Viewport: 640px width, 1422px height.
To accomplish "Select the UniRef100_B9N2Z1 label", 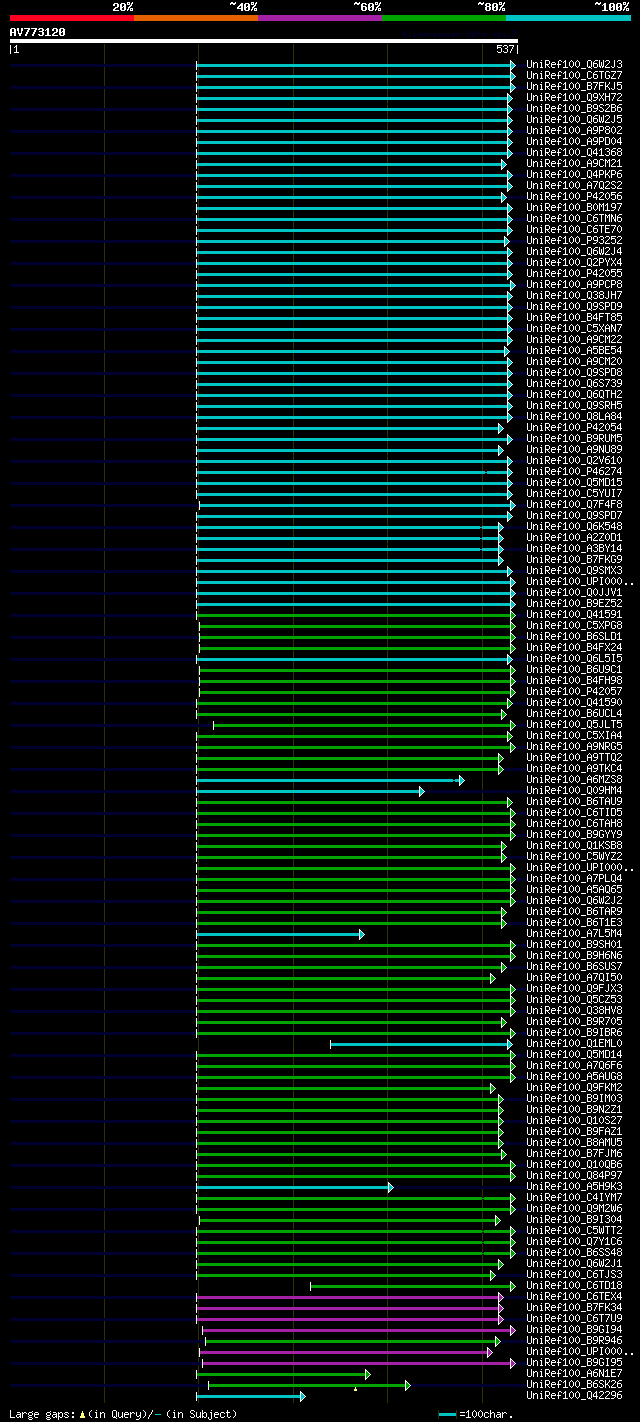I will [x=574, y=1109].
